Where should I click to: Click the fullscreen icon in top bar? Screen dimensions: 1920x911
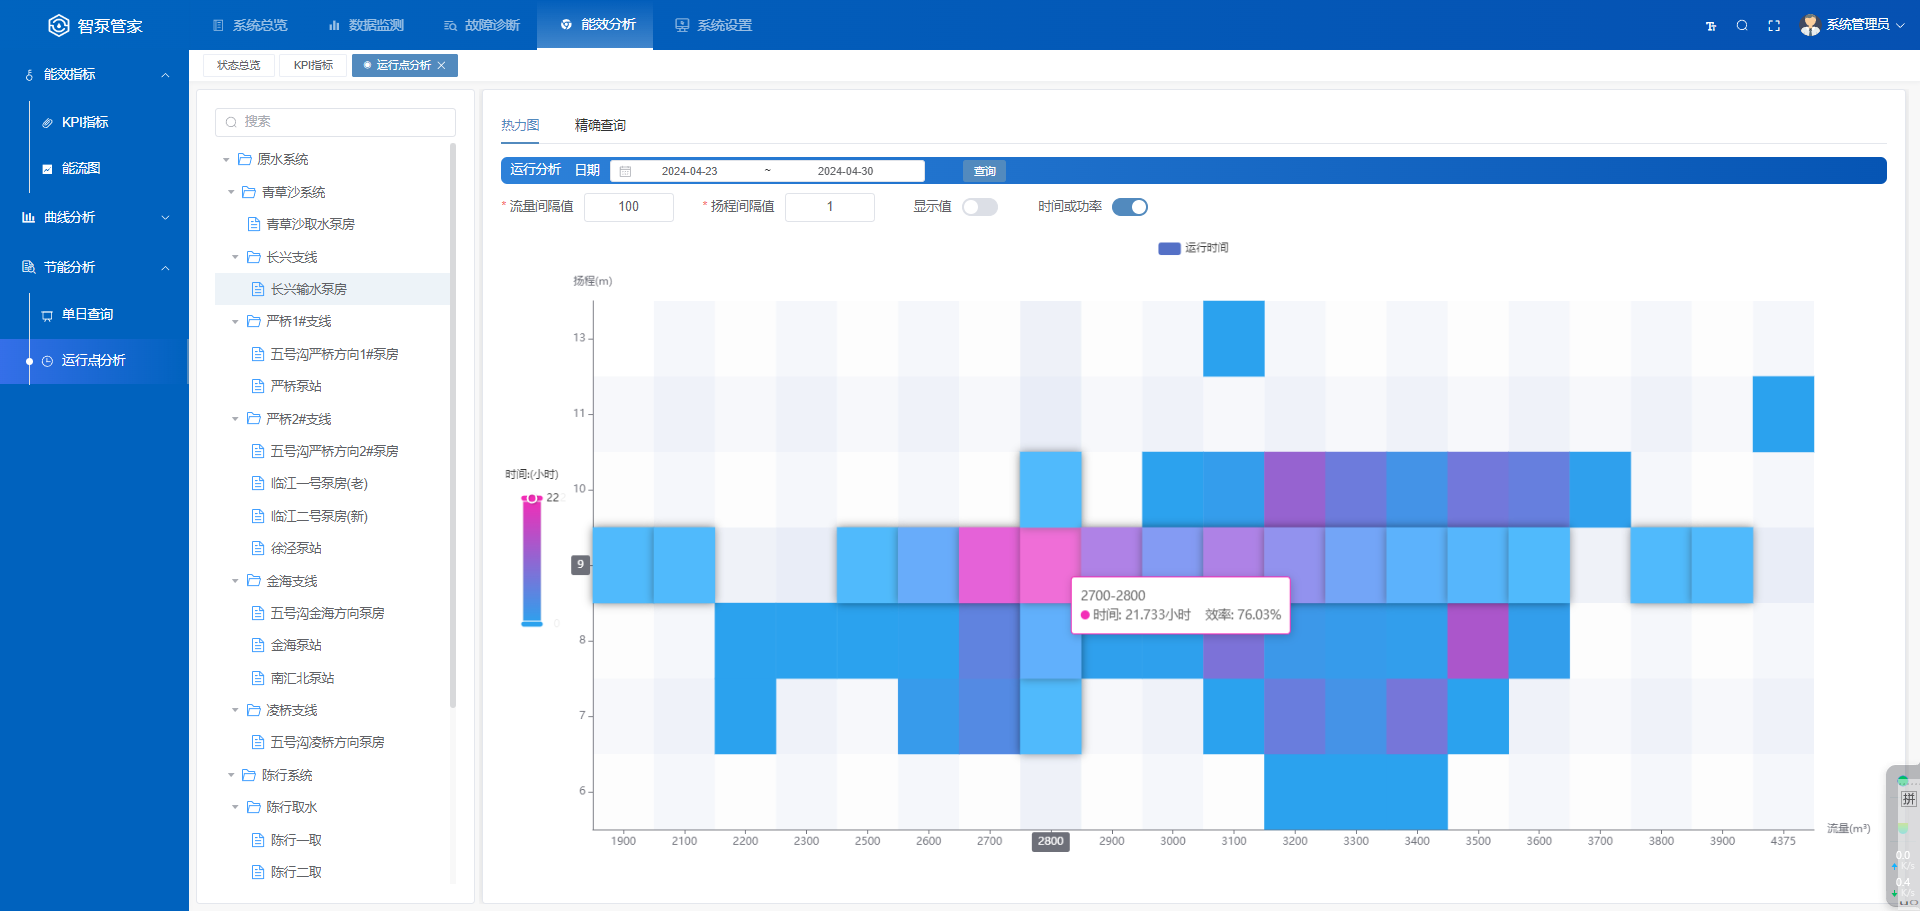1774,26
